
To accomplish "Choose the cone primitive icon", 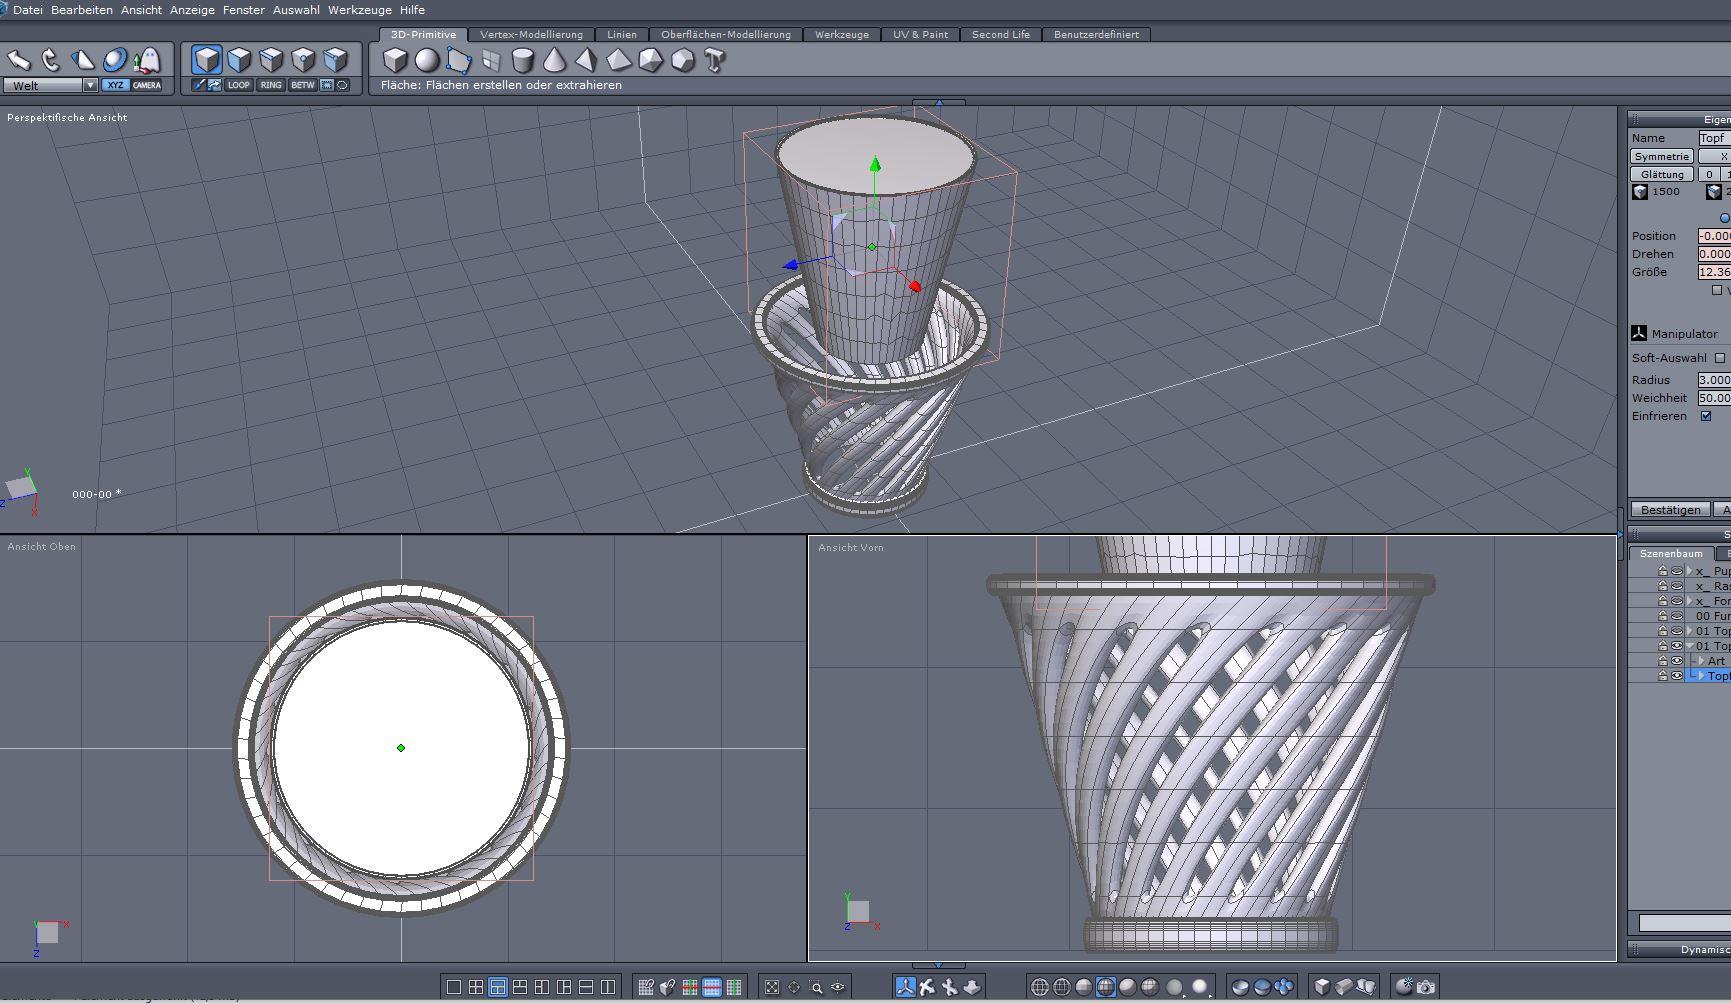I will pyautogui.click(x=554, y=61).
